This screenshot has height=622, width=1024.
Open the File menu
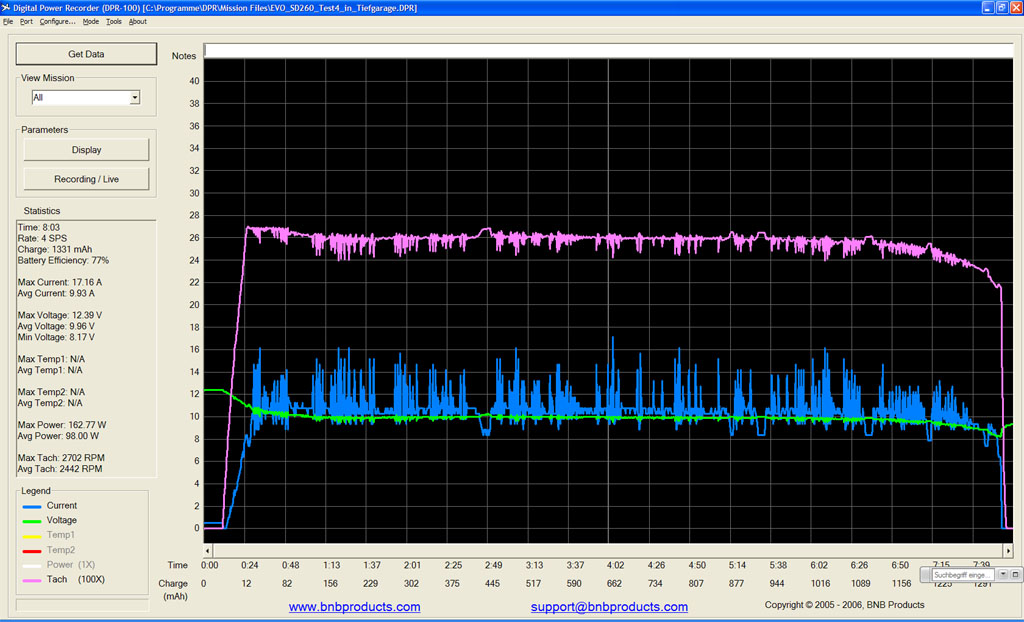(8, 22)
